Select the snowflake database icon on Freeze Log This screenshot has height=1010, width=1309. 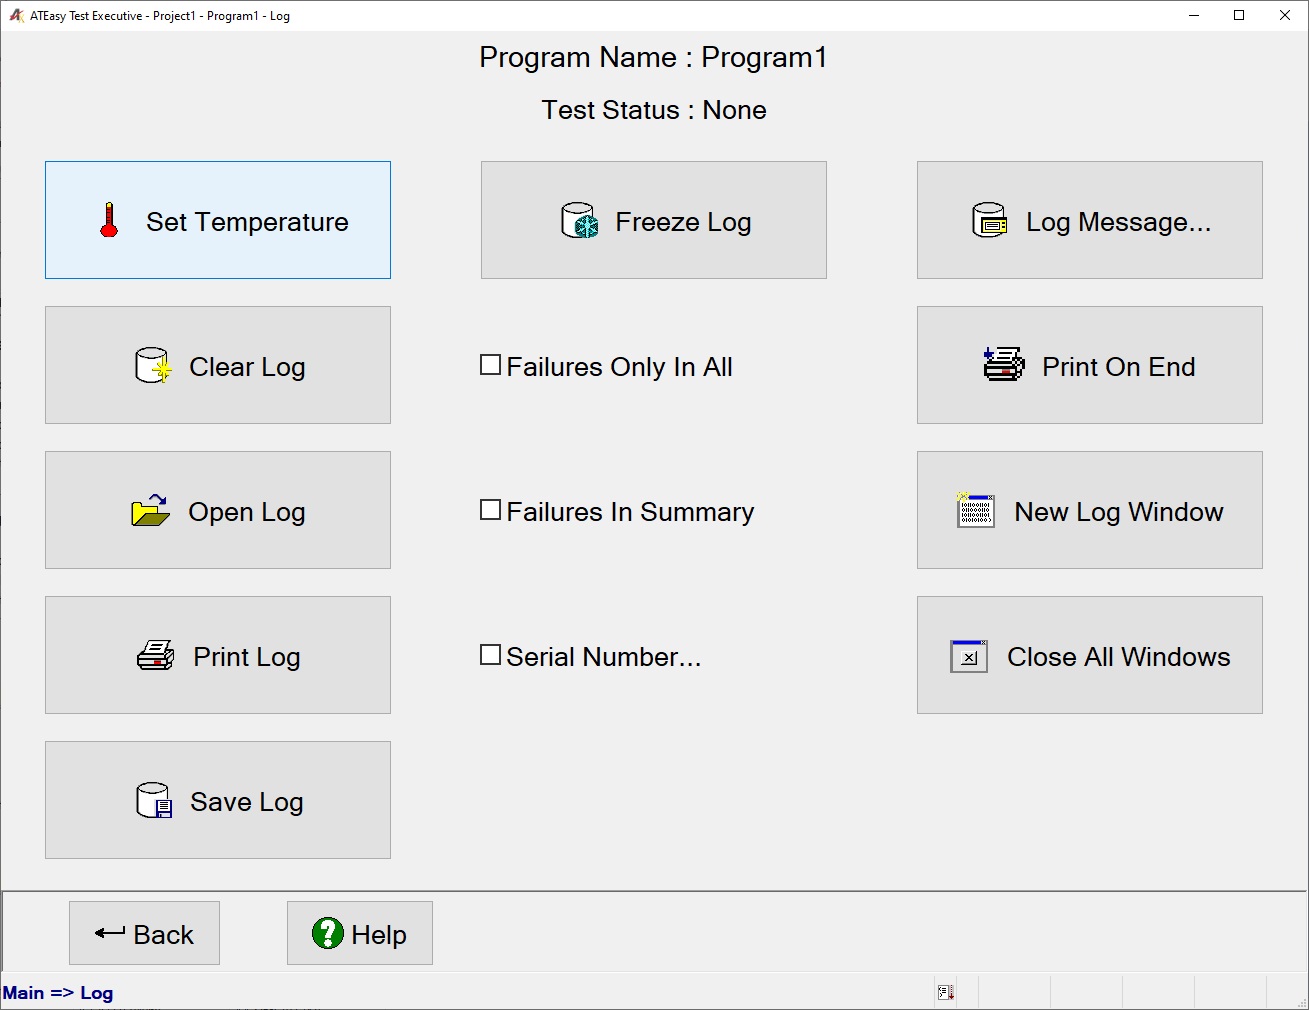pos(578,220)
